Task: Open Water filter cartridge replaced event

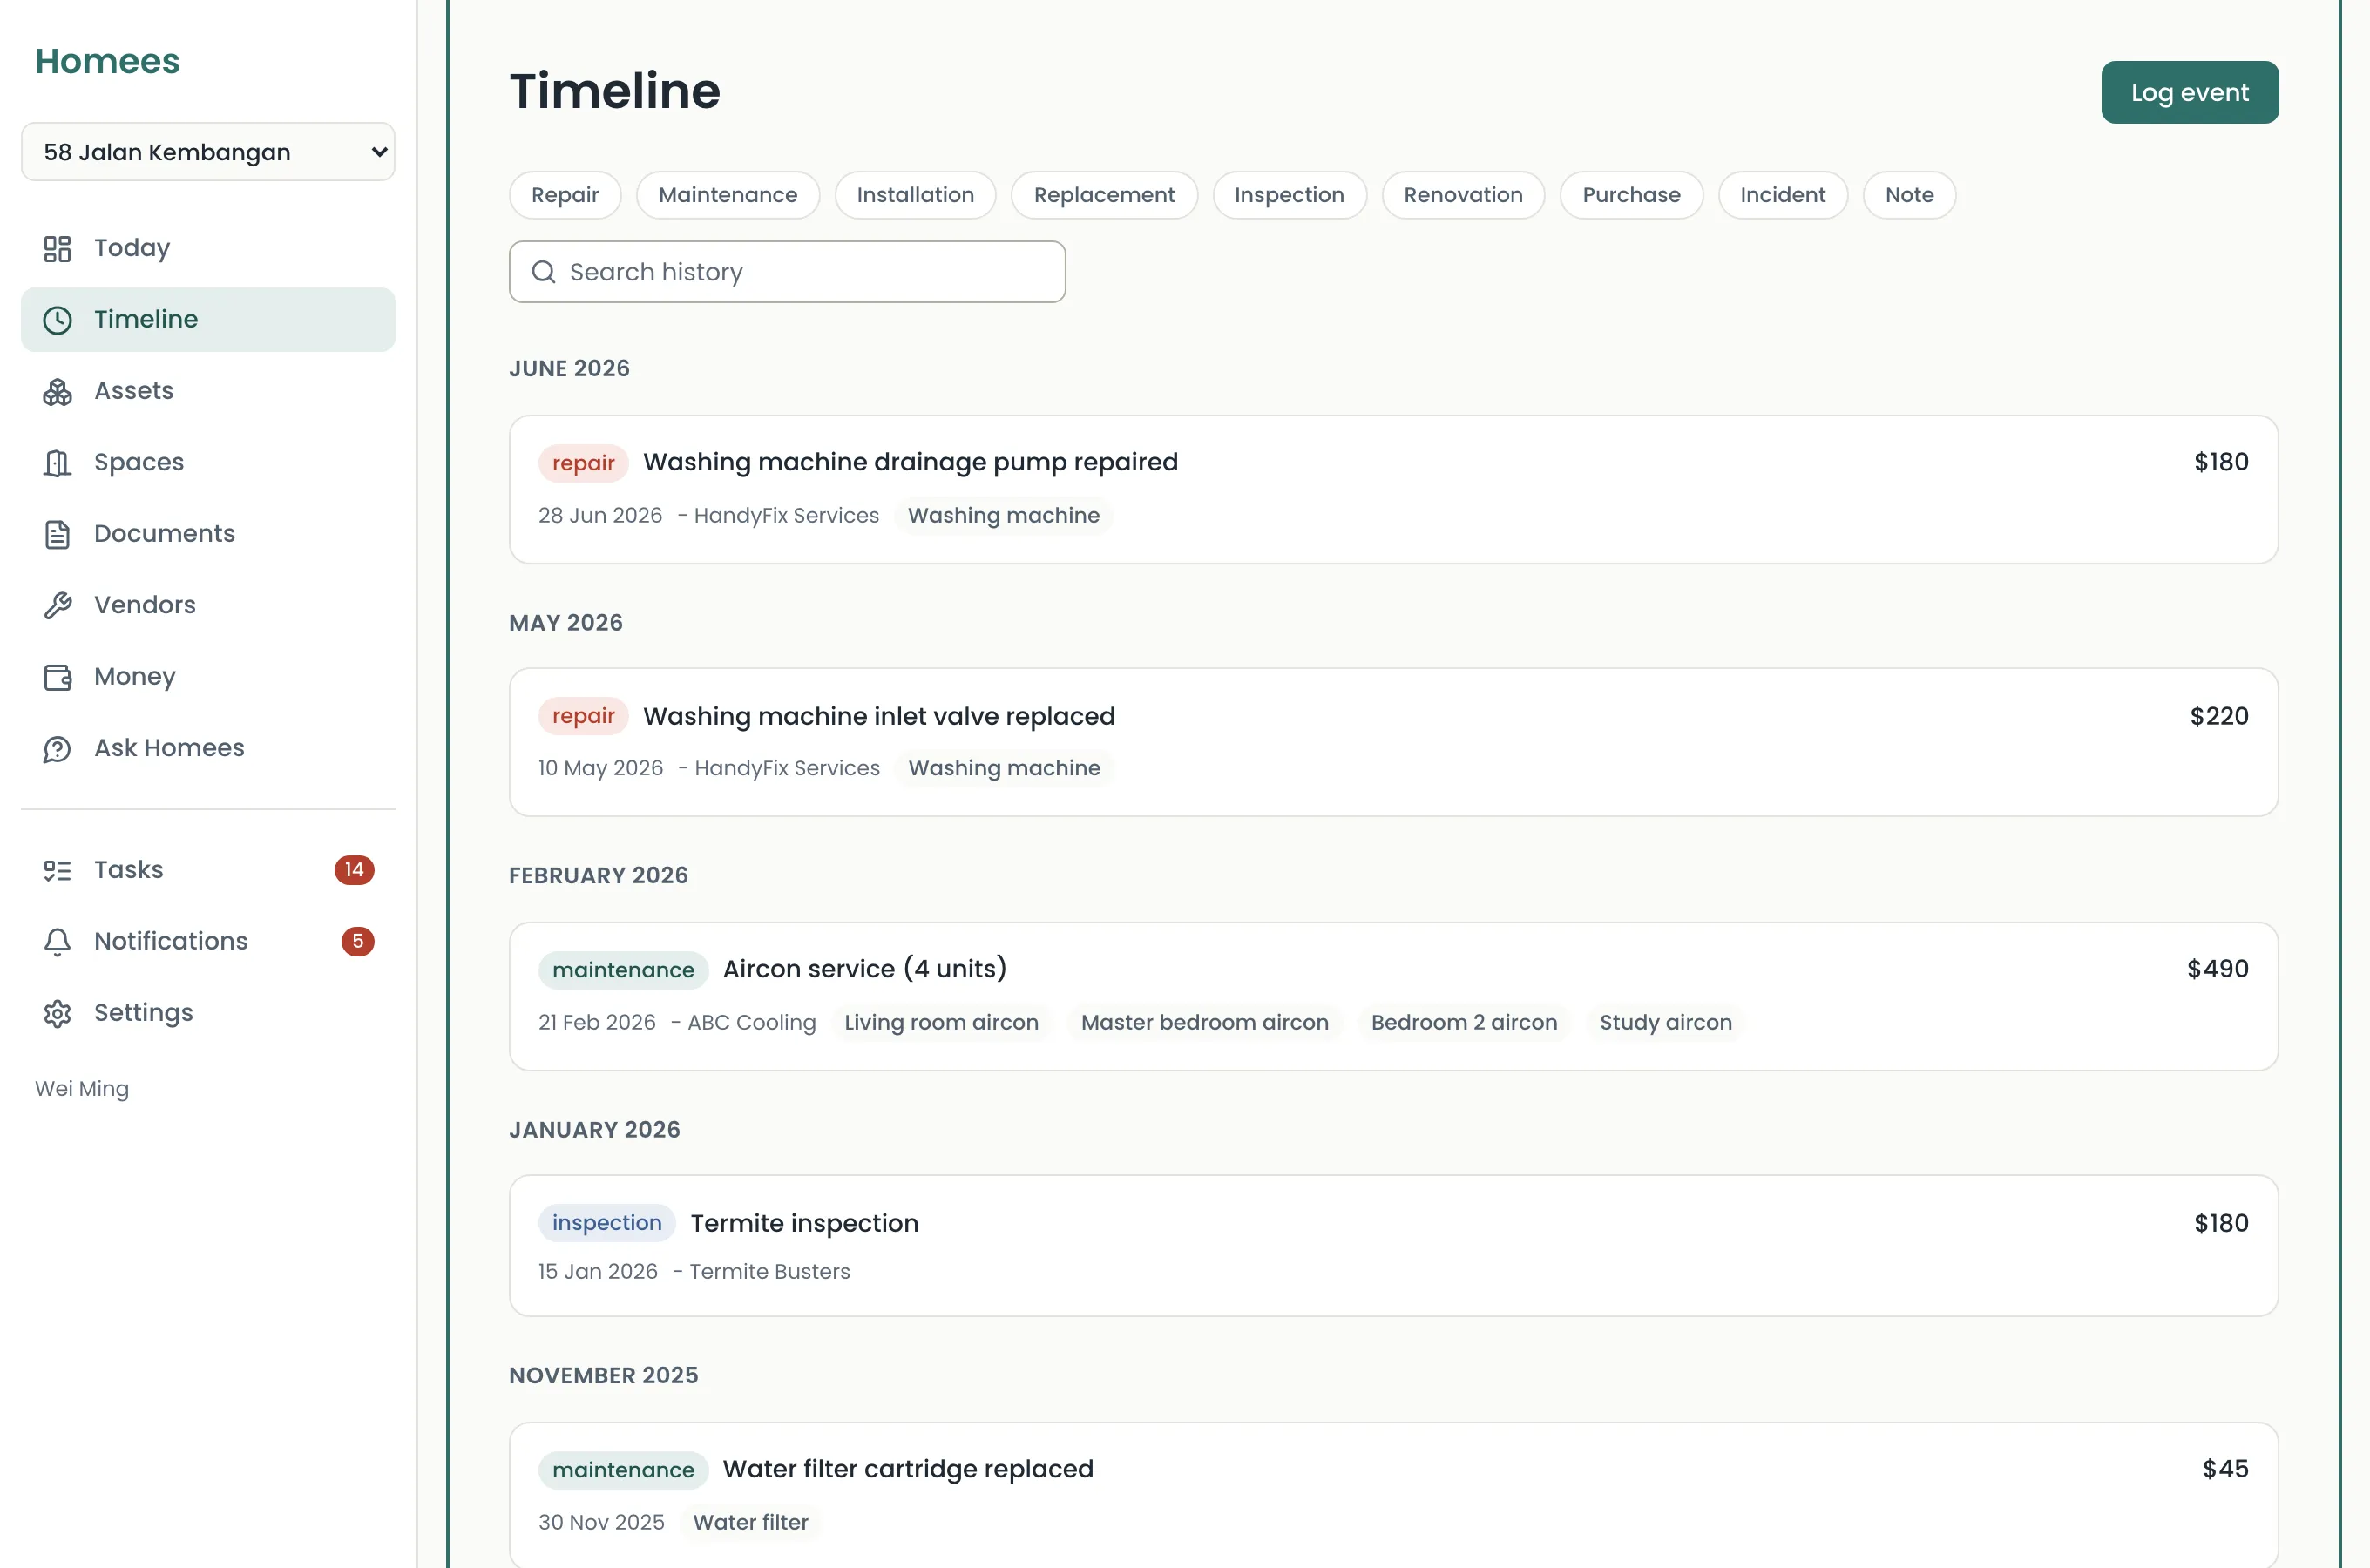Action: pos(1393,1496)
